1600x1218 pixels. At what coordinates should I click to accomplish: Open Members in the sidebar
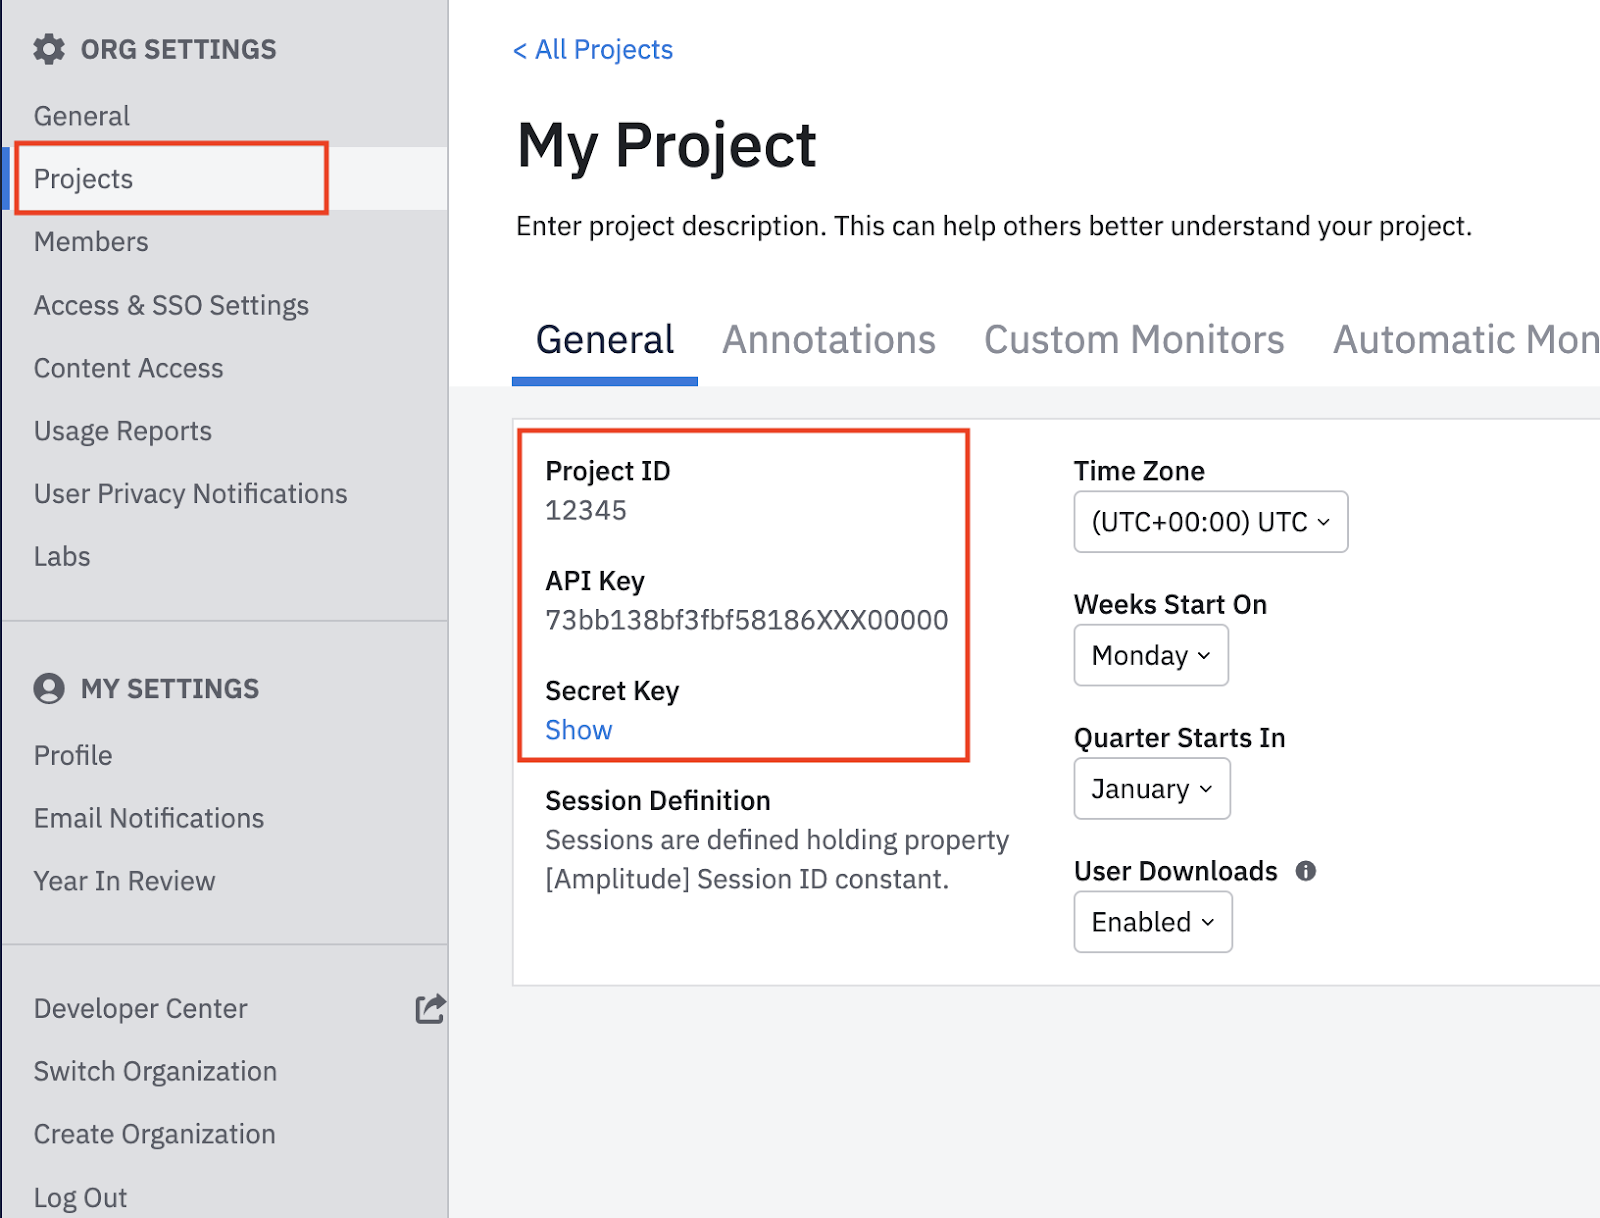(91, 242)
